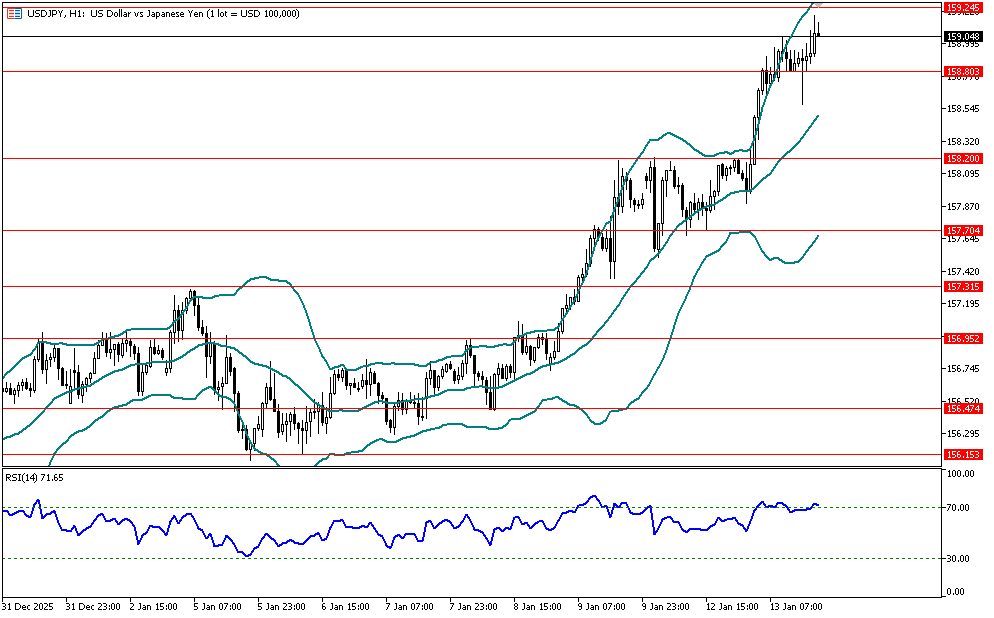This screenshot has height=618, width=994.
Task: Click the 158.545 price scale value
Action: click(x=960, y=109)
